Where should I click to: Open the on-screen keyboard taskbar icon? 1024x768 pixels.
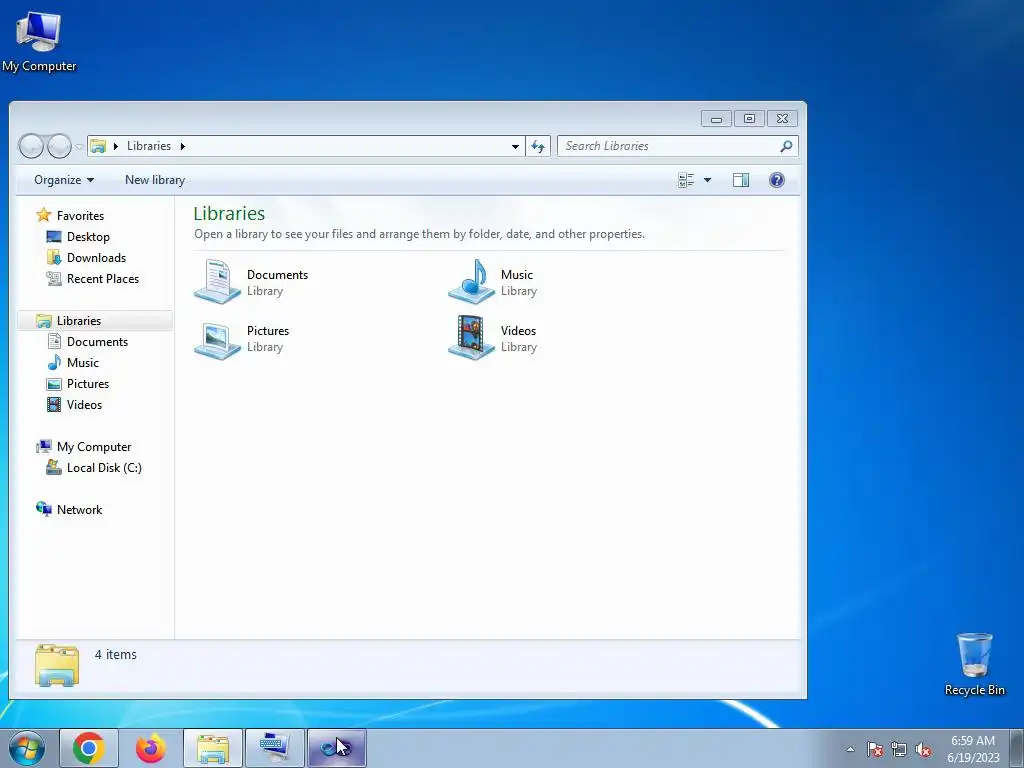pos(274,748)
